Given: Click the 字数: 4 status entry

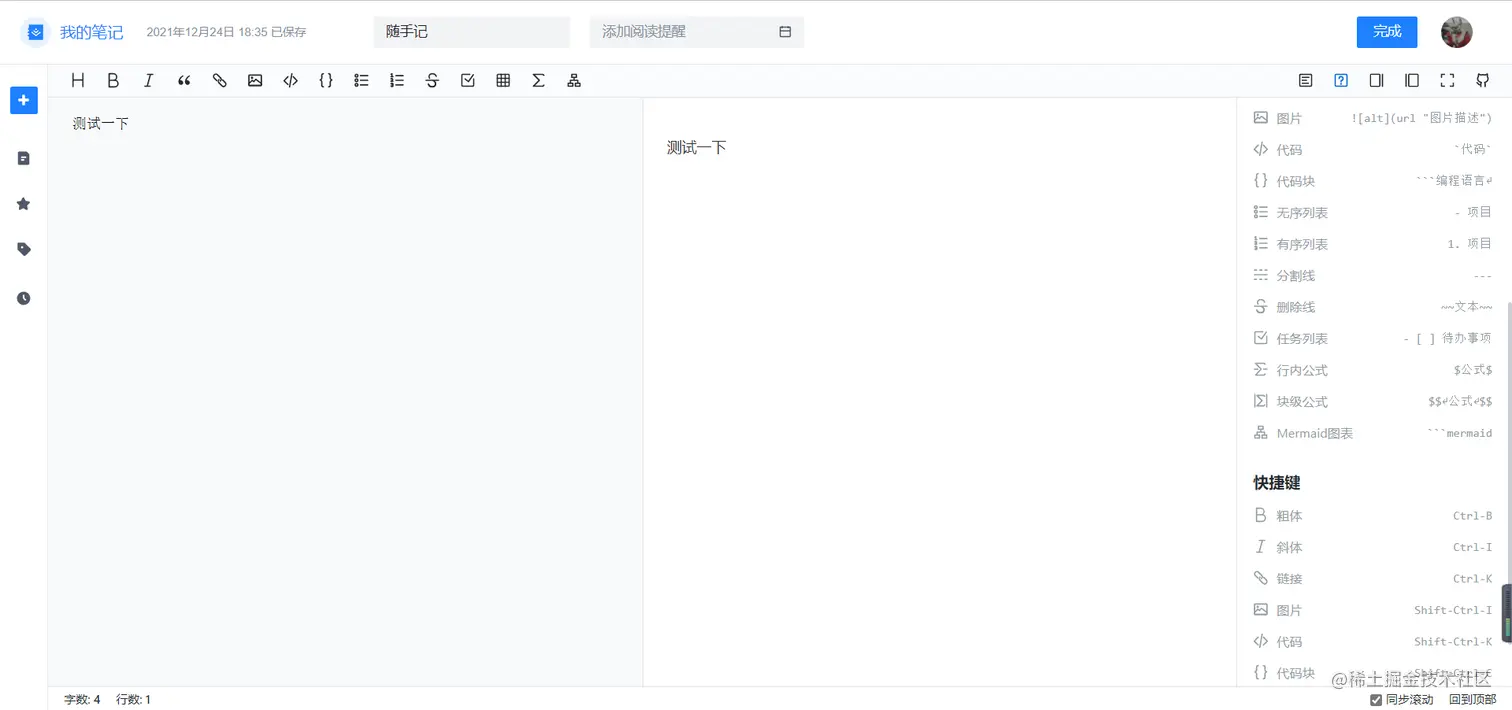Looking at the screenshot, I should 82,700.
